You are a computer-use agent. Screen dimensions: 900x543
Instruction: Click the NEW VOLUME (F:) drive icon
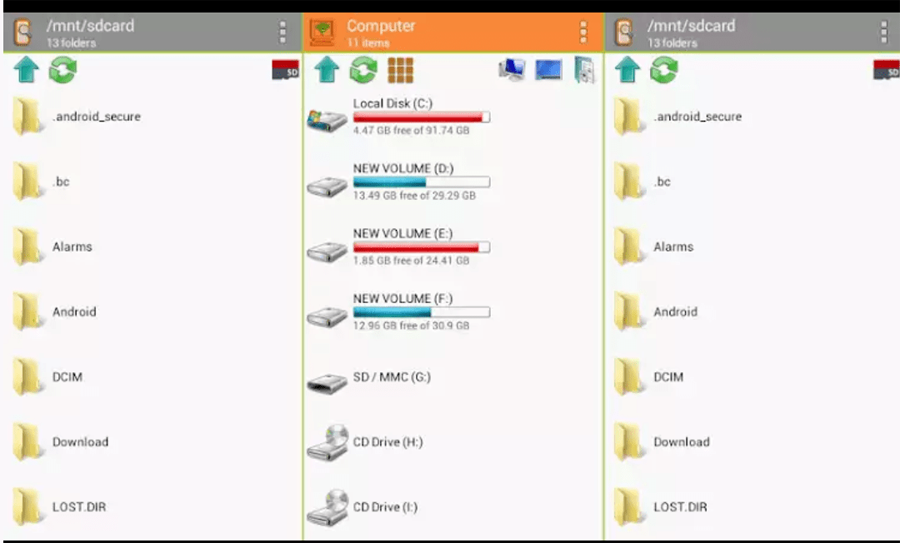coord(327,316)
